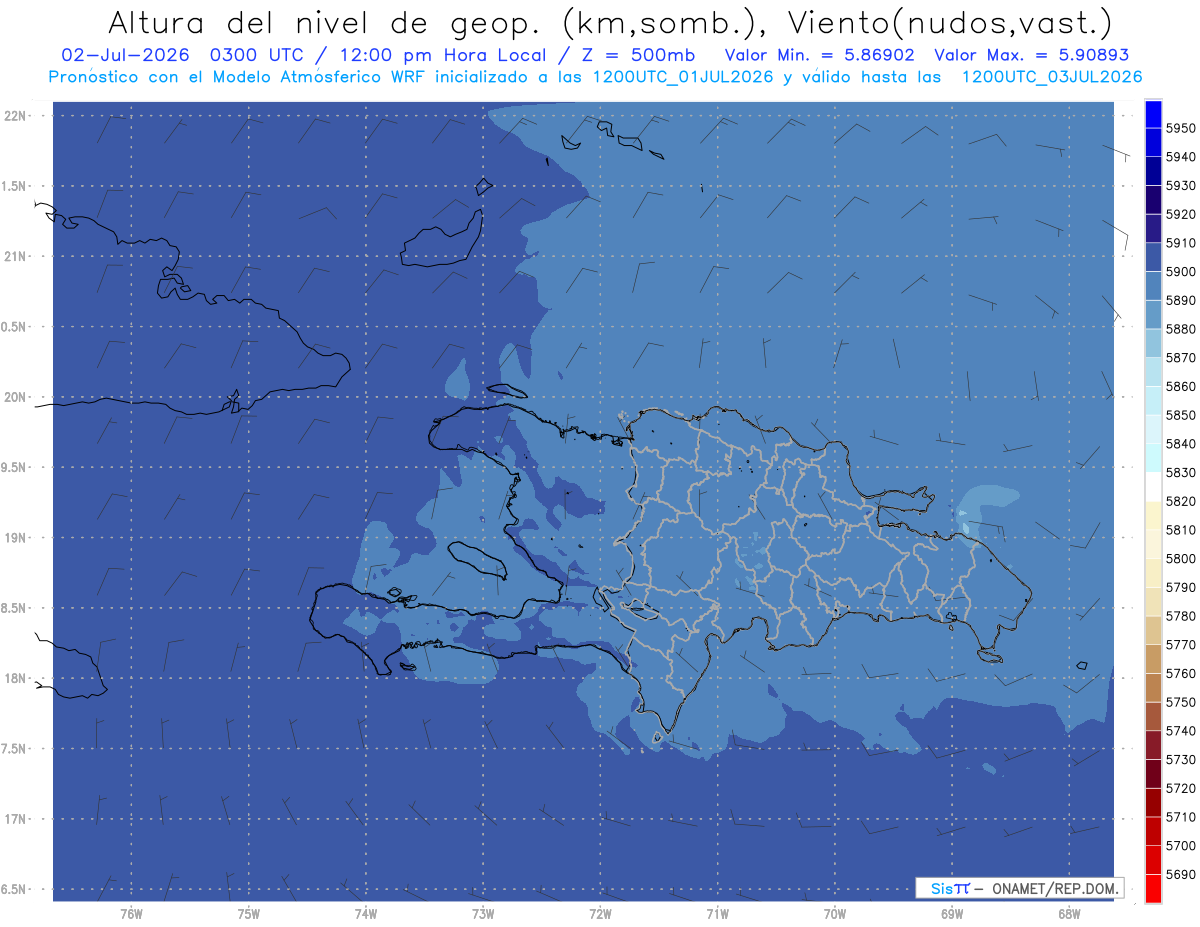
Task: Pick the tan legend swatch between 5760 and 5770
Action: click(1152, 660)
